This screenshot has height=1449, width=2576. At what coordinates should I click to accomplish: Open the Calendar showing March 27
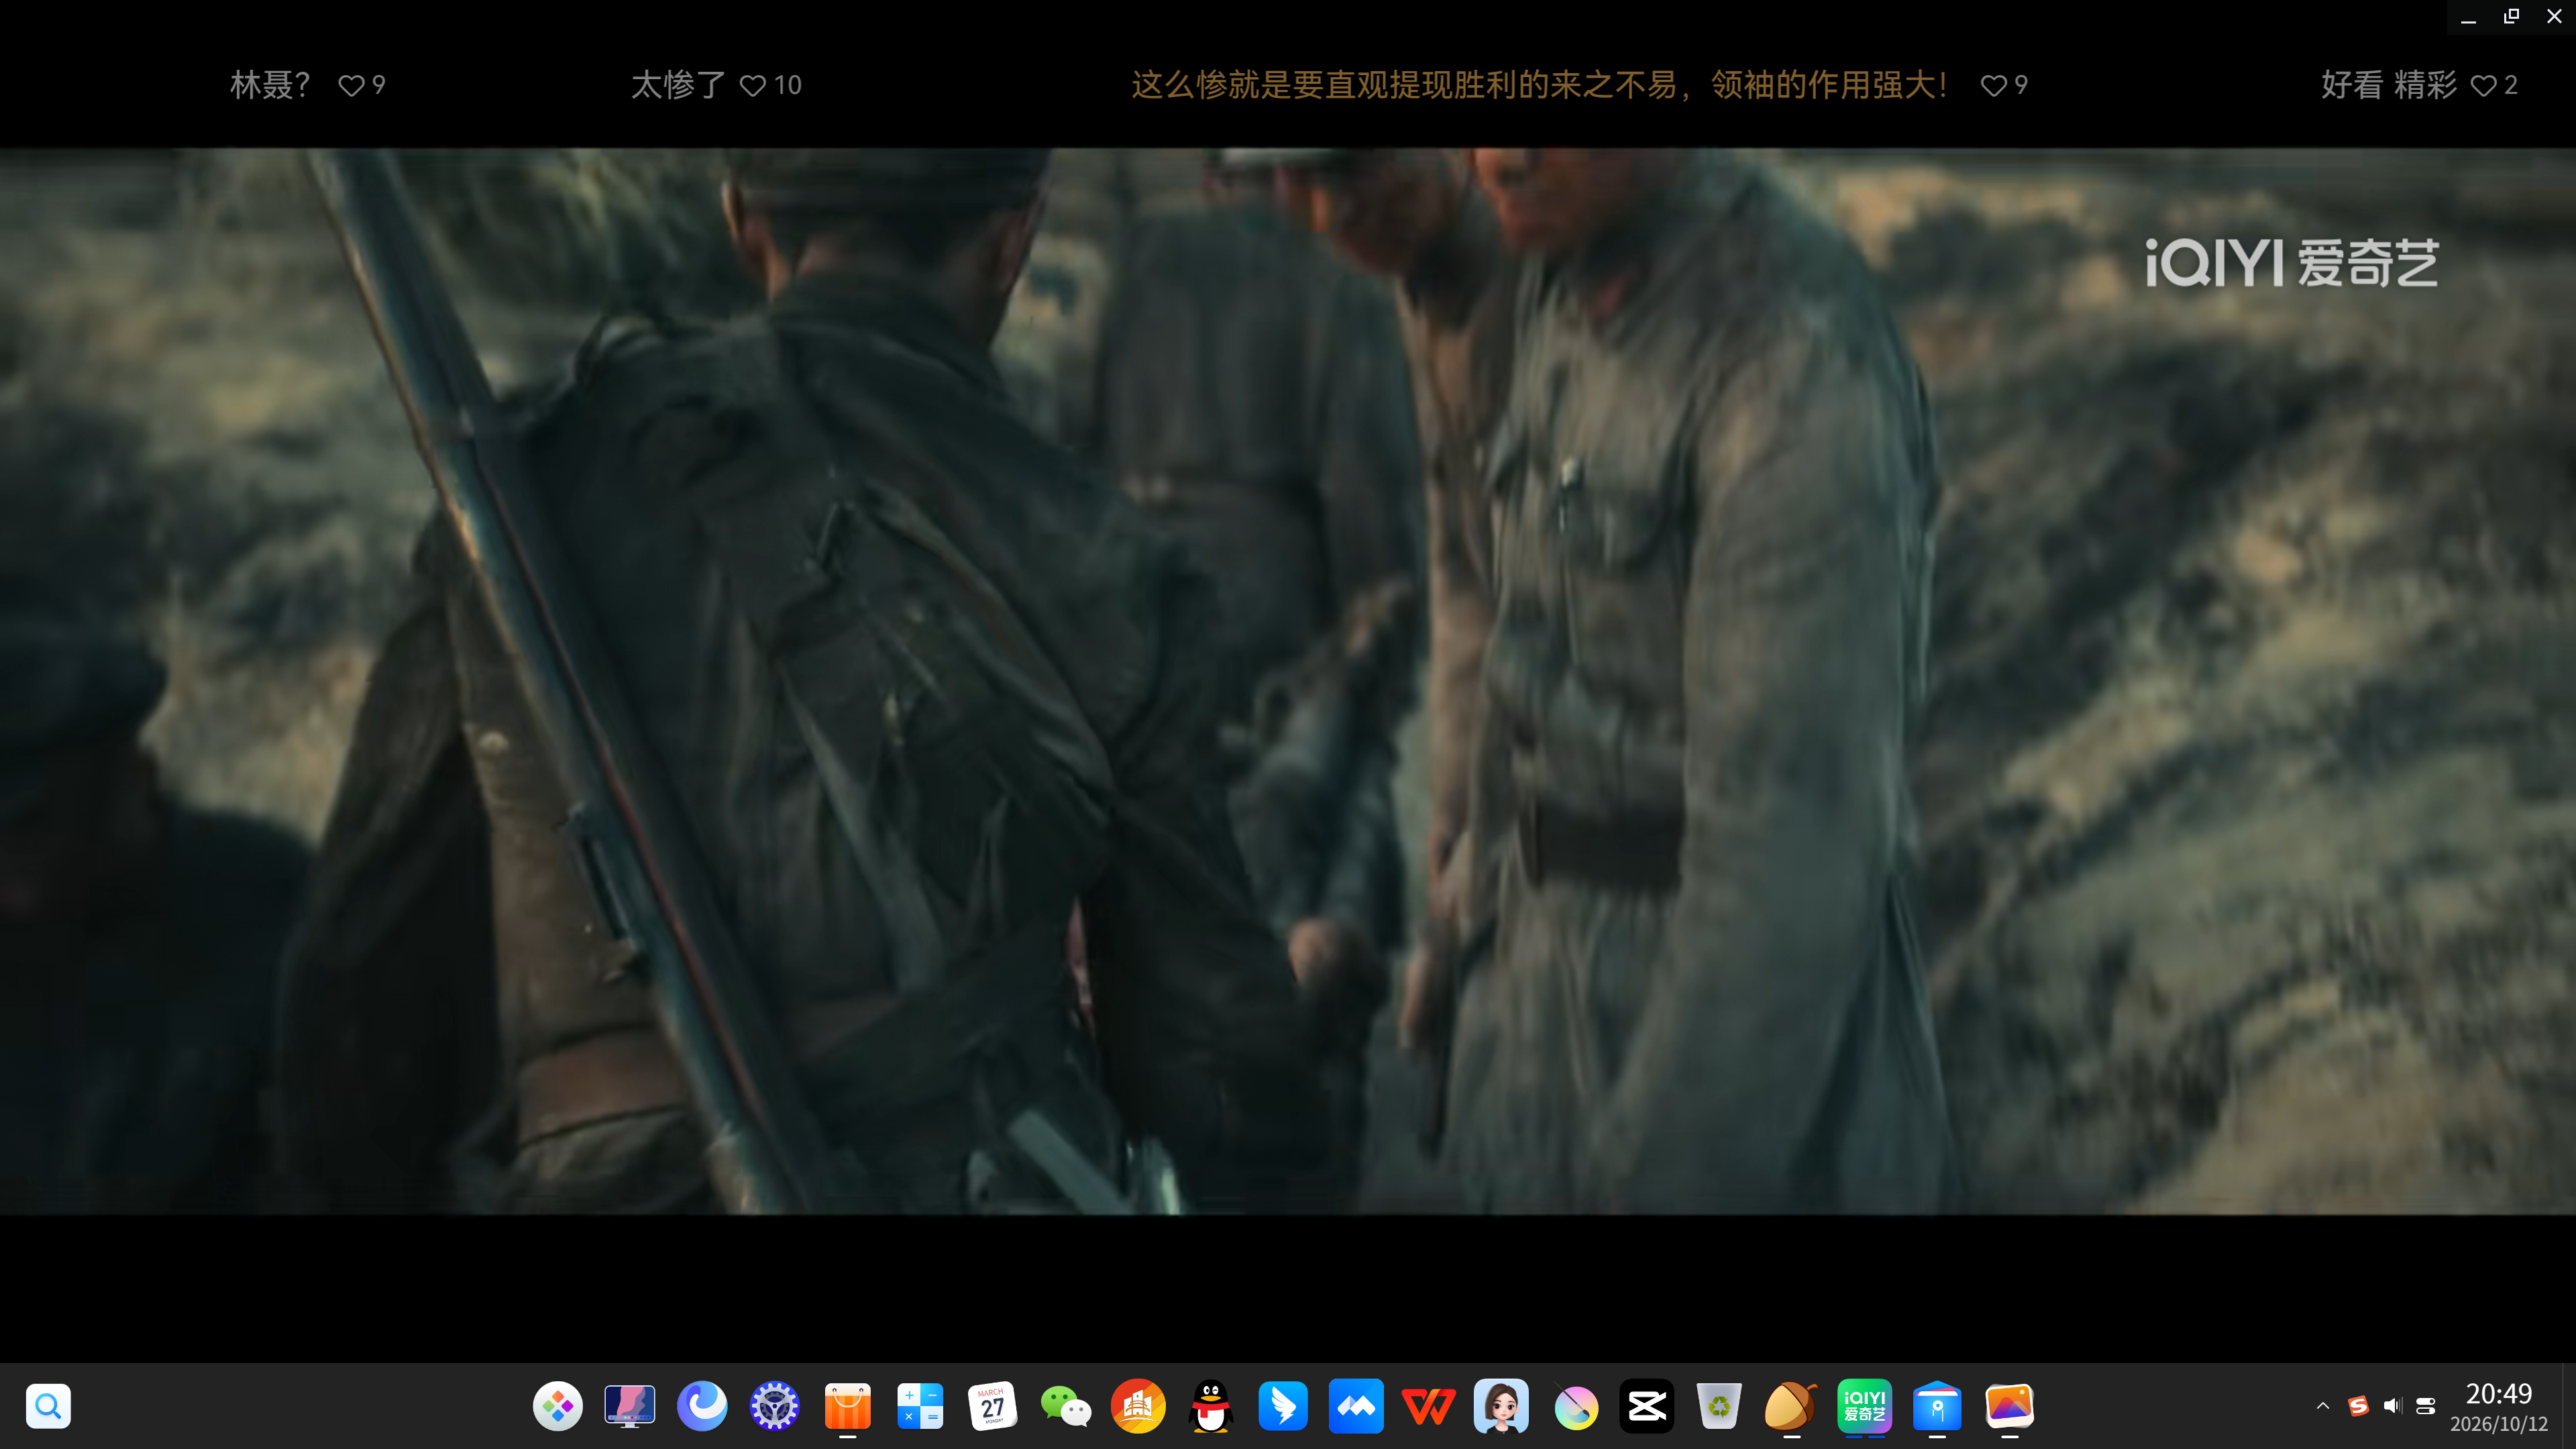(992, 1407)
